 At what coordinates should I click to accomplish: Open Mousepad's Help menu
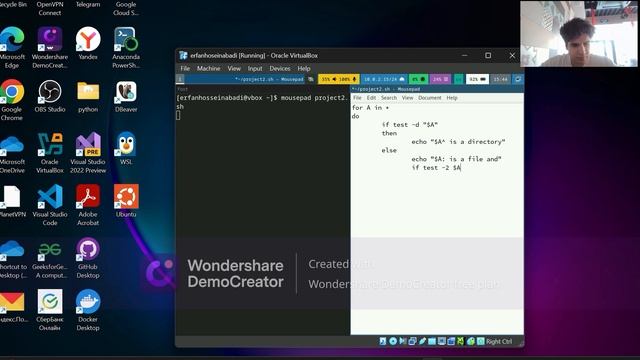pos(452,98)
